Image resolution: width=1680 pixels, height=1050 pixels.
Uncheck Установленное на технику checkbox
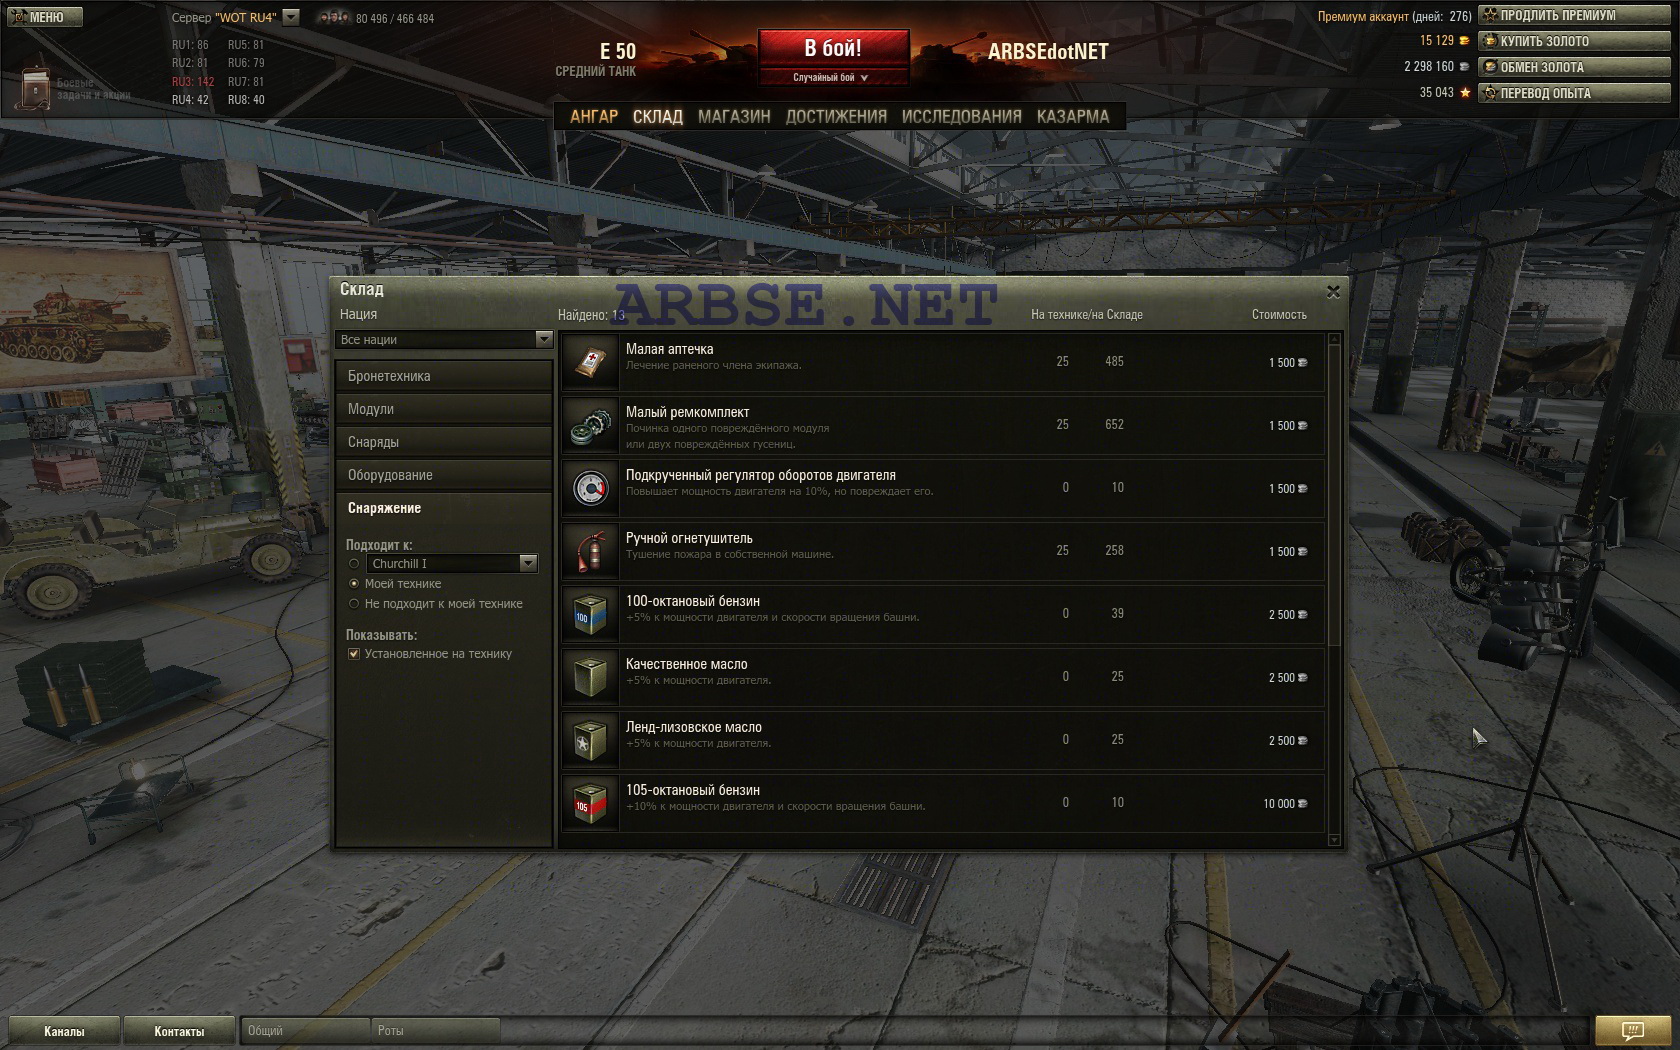tap(354, 654)
